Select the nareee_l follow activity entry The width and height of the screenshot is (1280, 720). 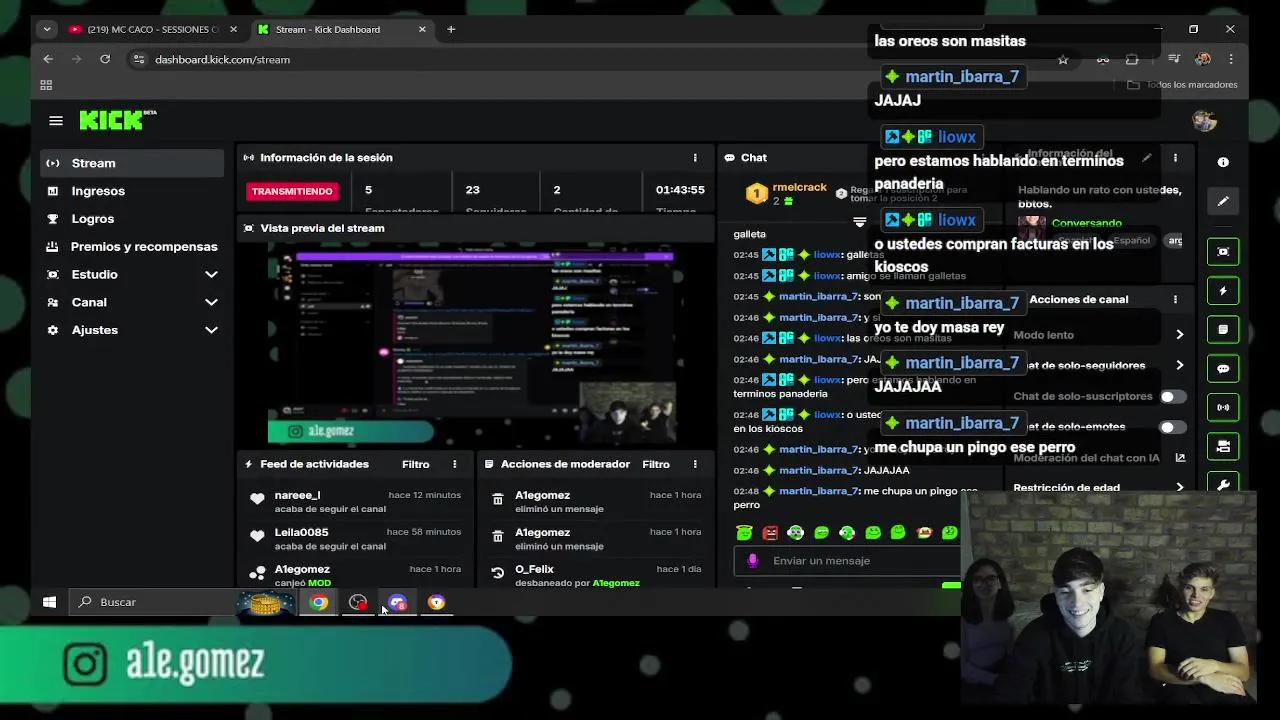(x=356, y=501)
